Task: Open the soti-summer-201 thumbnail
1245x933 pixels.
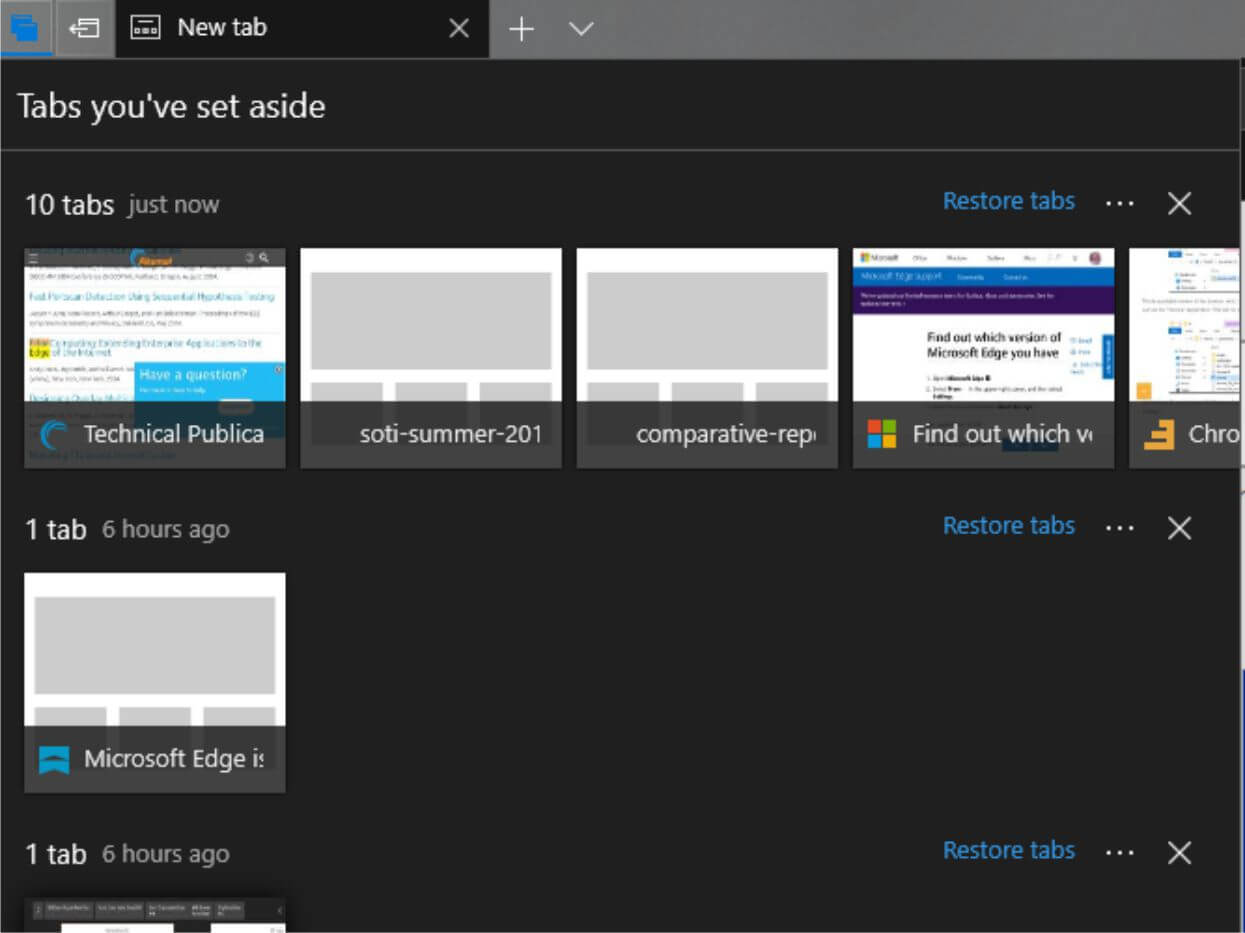Action: [431, 358]
